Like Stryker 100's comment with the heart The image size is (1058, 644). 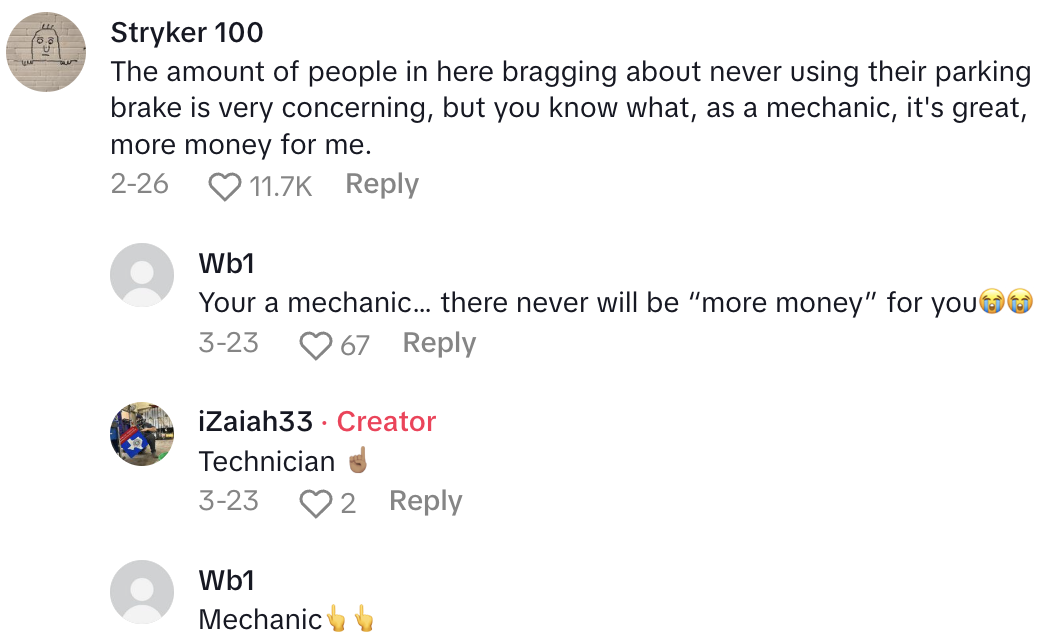pyautogui.click(x=224, y=186)
